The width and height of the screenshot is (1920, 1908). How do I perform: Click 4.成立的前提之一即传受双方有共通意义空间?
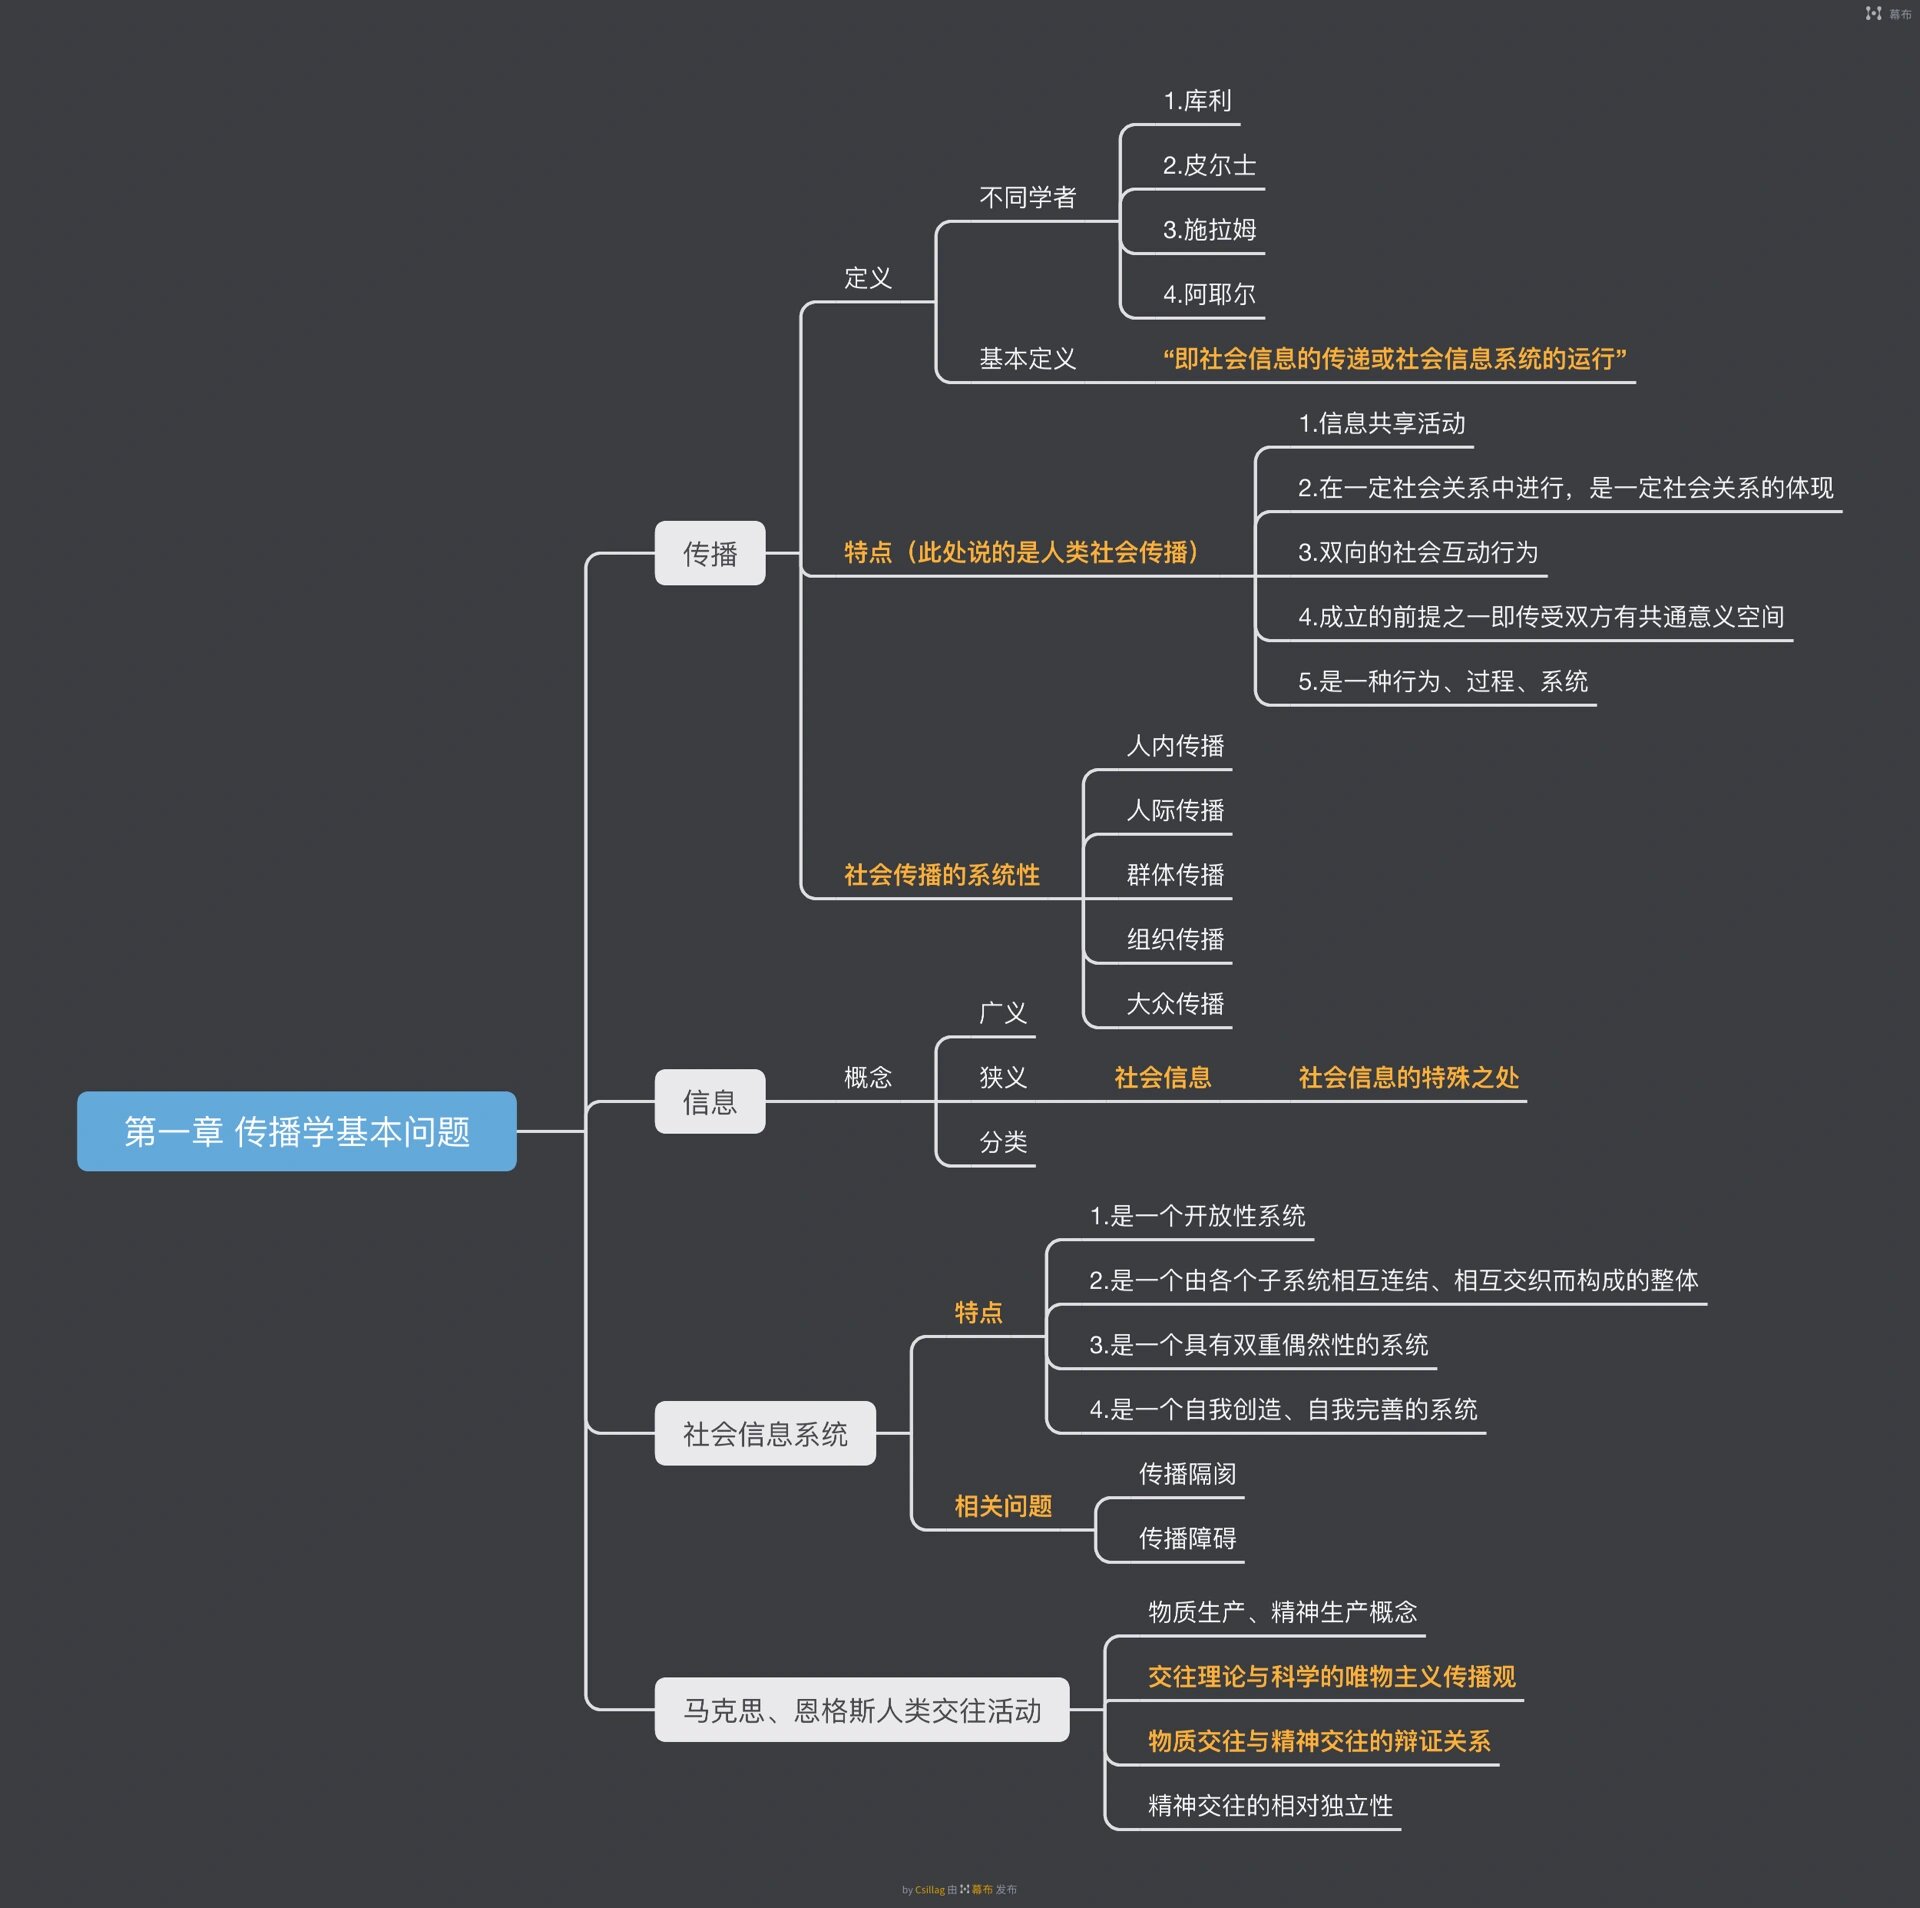[x=1541, y=617]
